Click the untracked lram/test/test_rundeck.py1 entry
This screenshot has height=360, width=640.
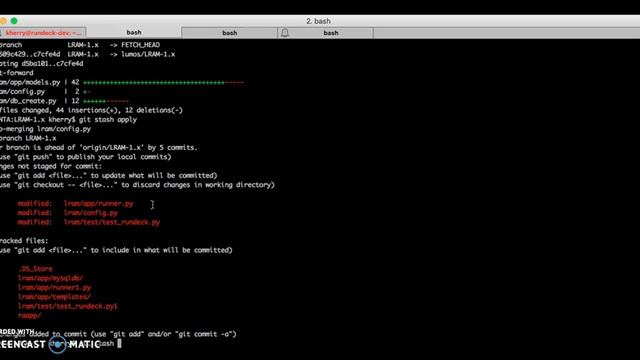point(68,306)
